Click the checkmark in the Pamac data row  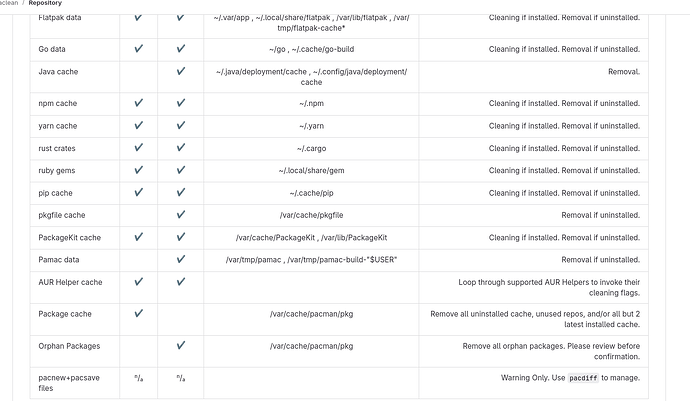coord(180,259)
